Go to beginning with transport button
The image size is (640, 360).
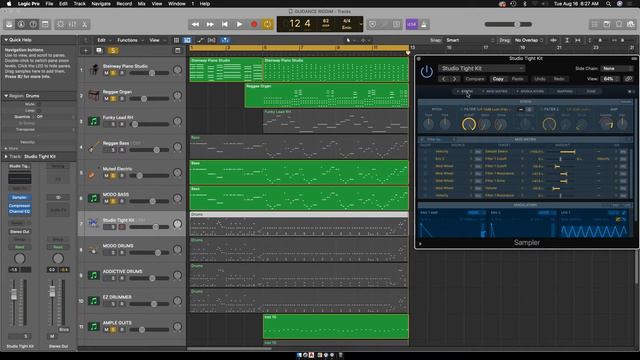pyautogui.click(x=225, y=24)
